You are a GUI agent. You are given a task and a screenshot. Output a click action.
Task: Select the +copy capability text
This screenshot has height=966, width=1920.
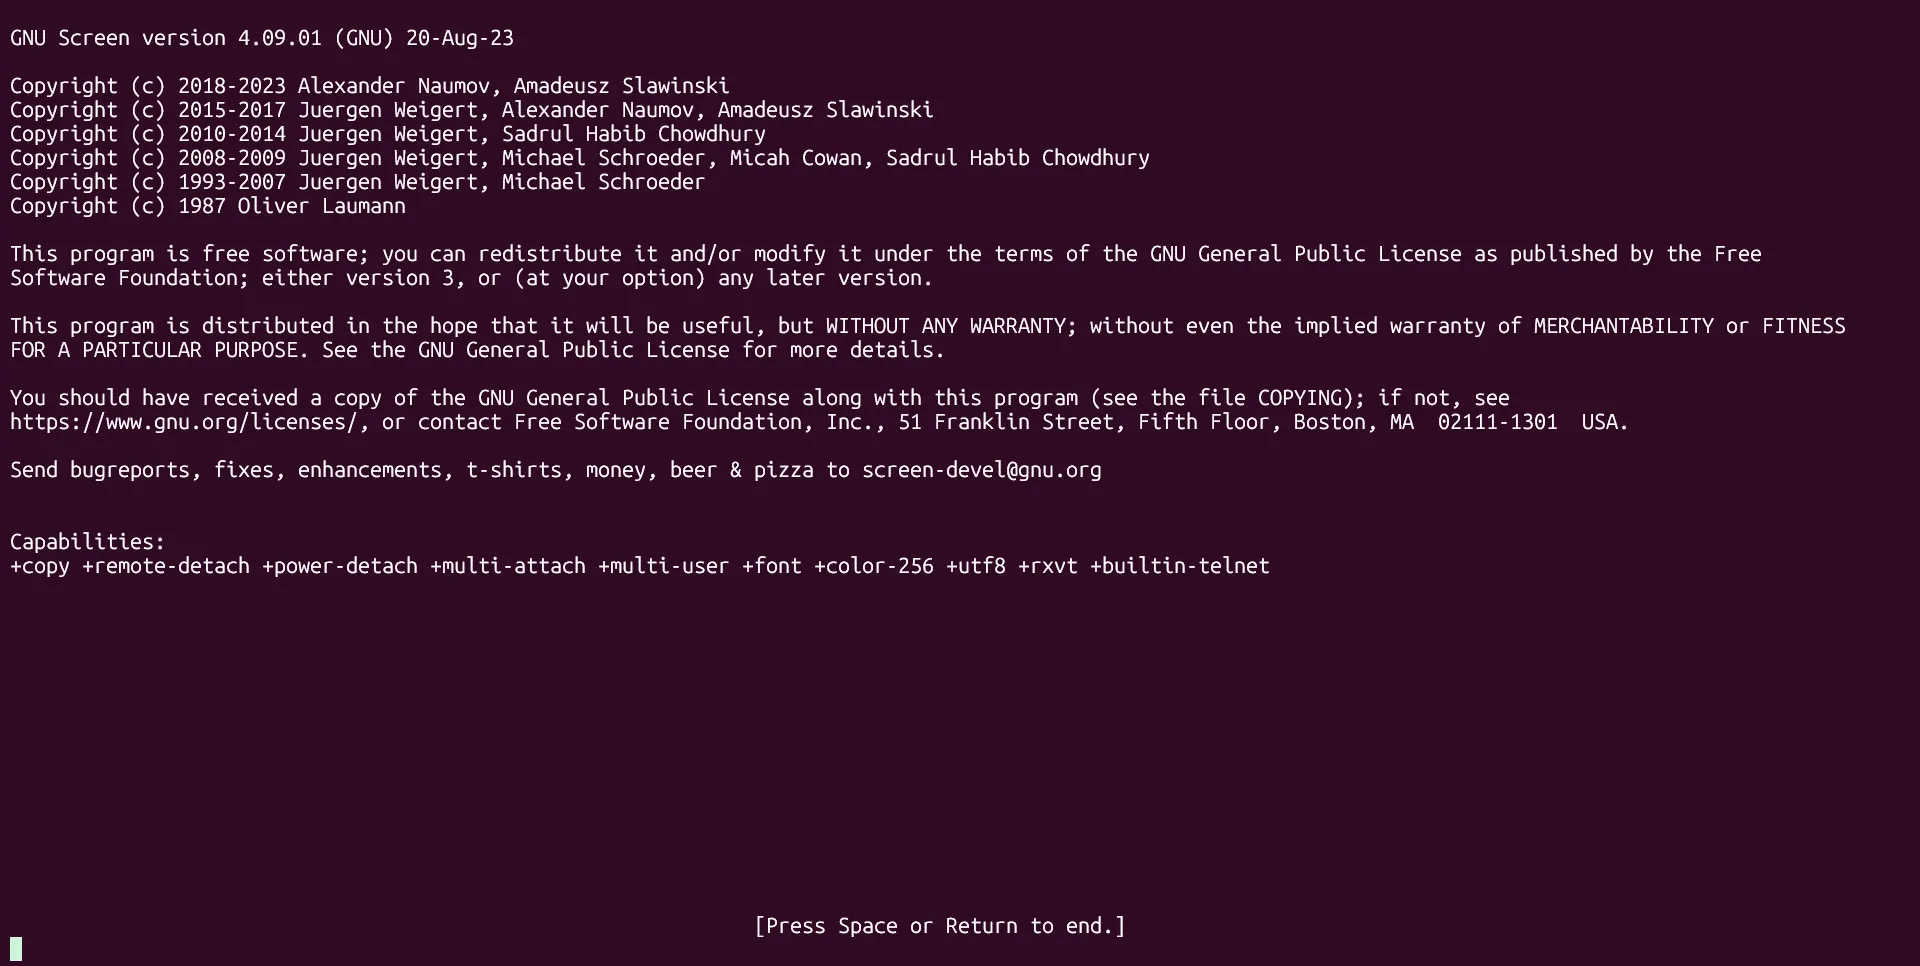pos(40,566)
